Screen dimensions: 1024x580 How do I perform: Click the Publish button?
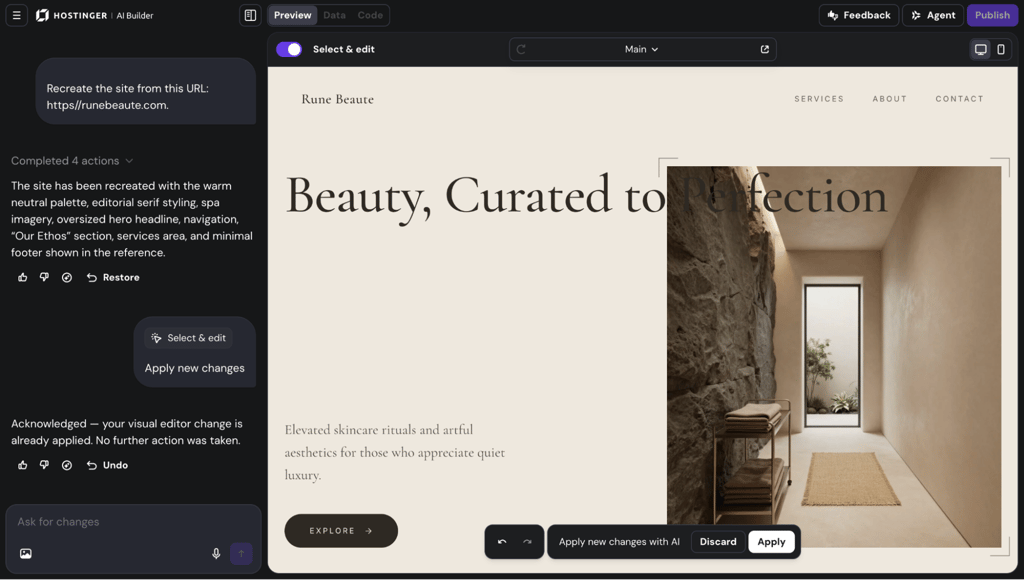click(992, 15)
